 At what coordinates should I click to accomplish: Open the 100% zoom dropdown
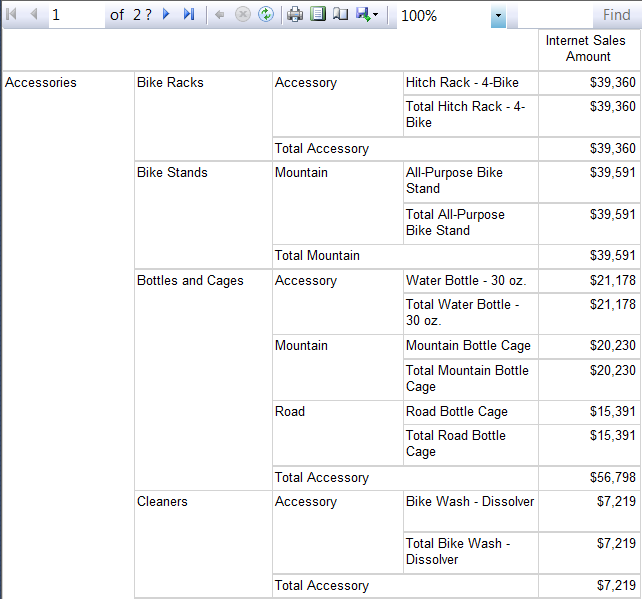pyautogui.click(x=498, y=16)
